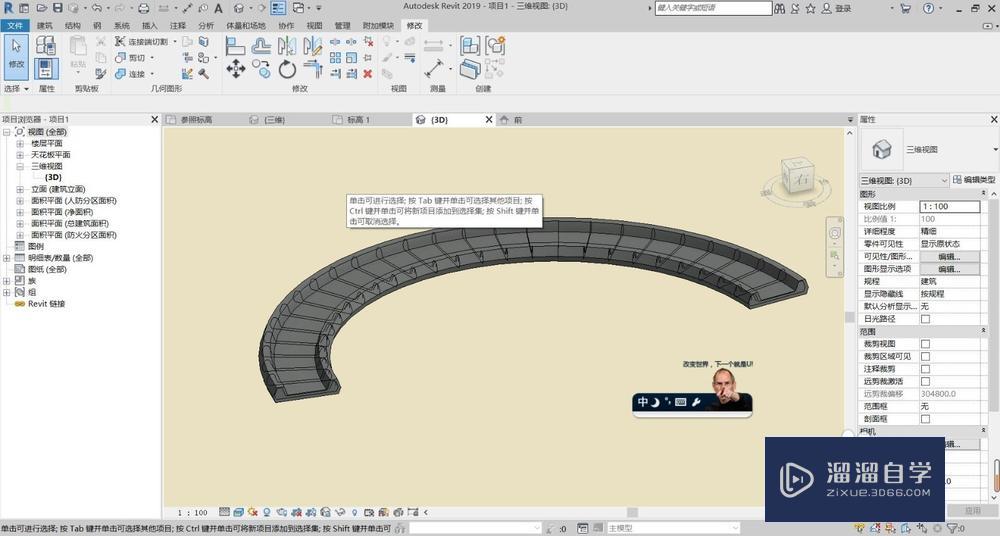Open default 3D view from quick access toolbar
The image size is (1000, 536).
239,8
